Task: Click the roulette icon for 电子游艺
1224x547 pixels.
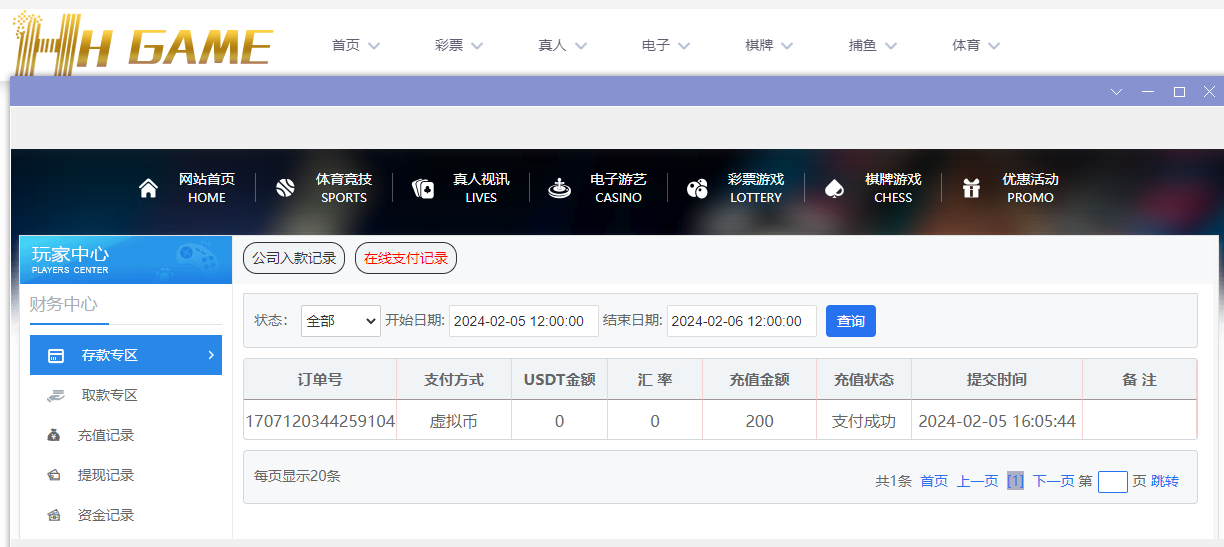Action: click(x=560, y=188)
